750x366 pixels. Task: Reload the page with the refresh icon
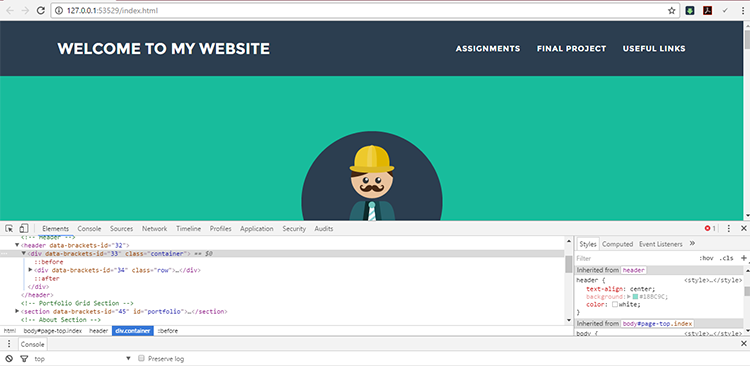pyautogui.click(x=41, y=11)
